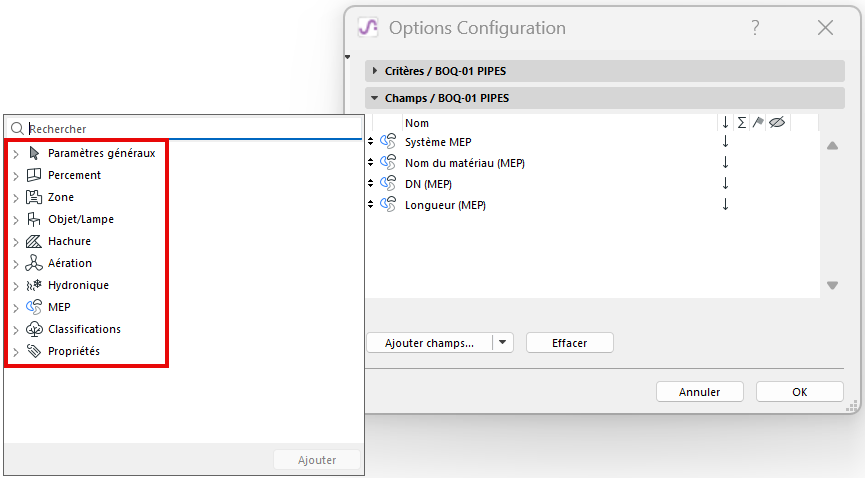Expand the Objet/Lampe group

(x=15, y=220)
